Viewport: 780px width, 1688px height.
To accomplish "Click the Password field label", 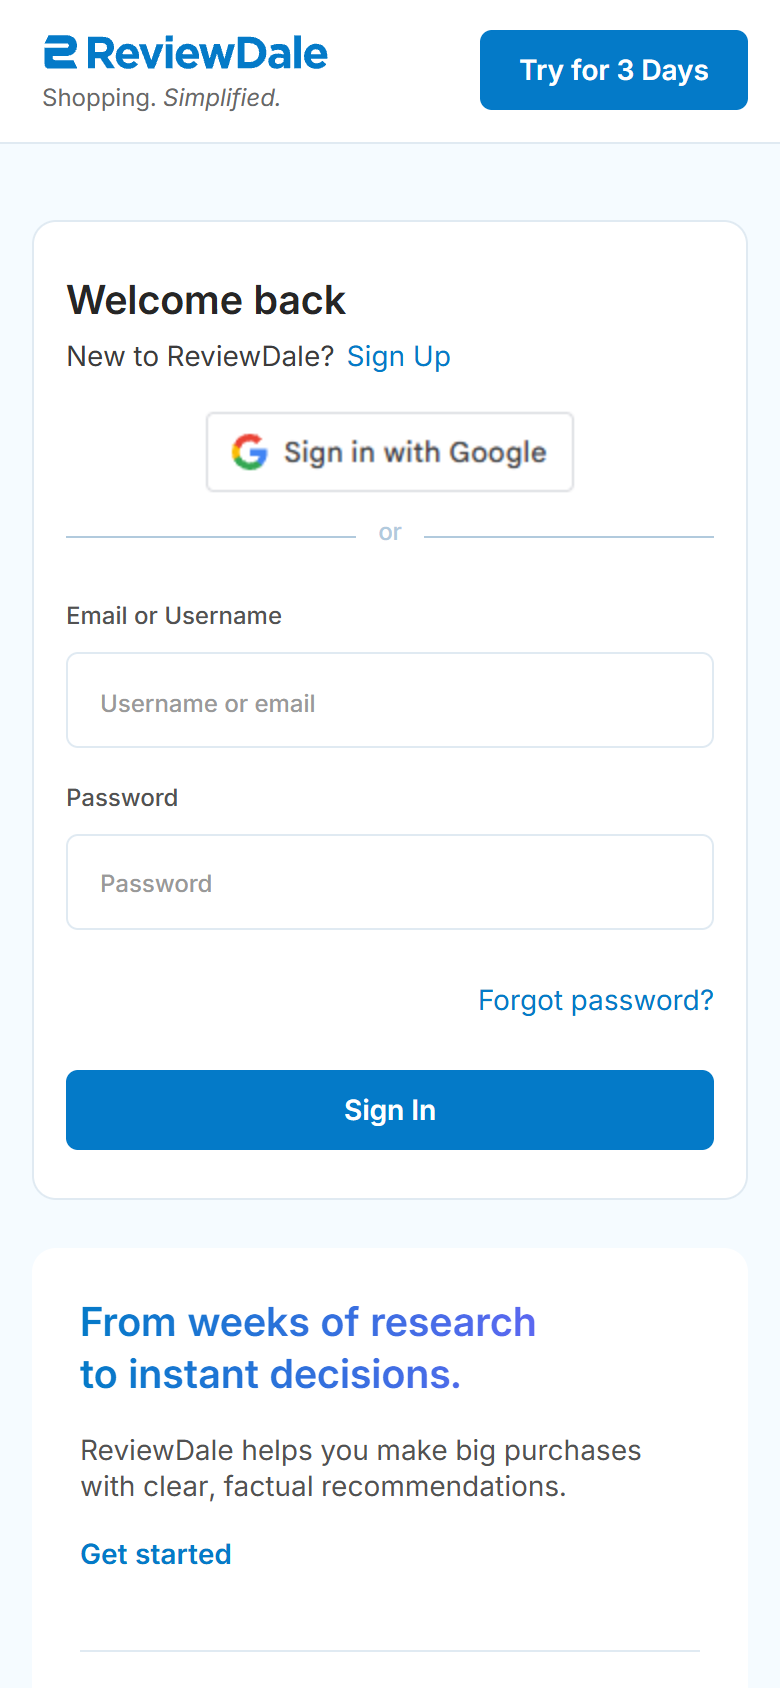I will pyautogui.click(x=122, y=798).
